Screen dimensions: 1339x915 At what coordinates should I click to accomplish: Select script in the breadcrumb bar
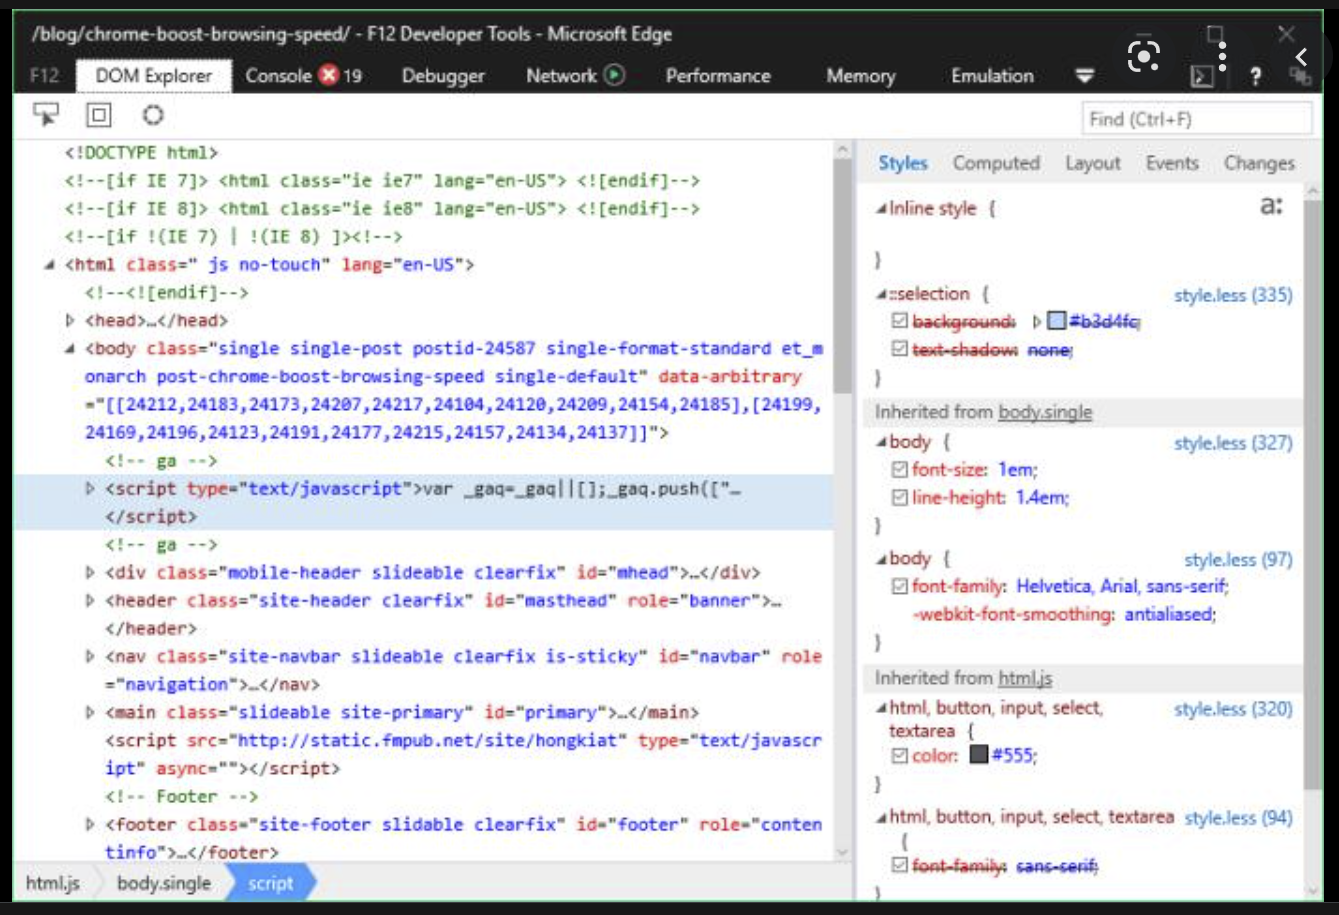pos(271,883)
